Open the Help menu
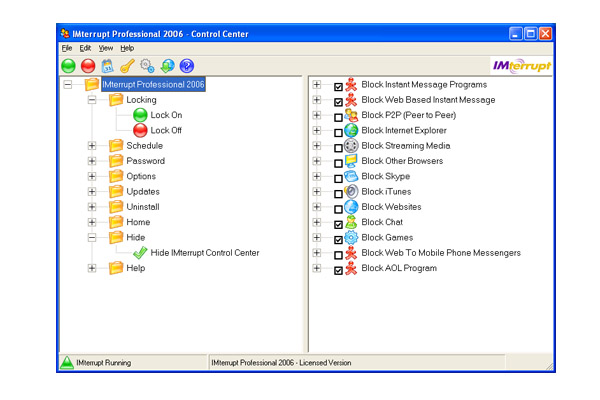600x400 pixels. point(127,48)
